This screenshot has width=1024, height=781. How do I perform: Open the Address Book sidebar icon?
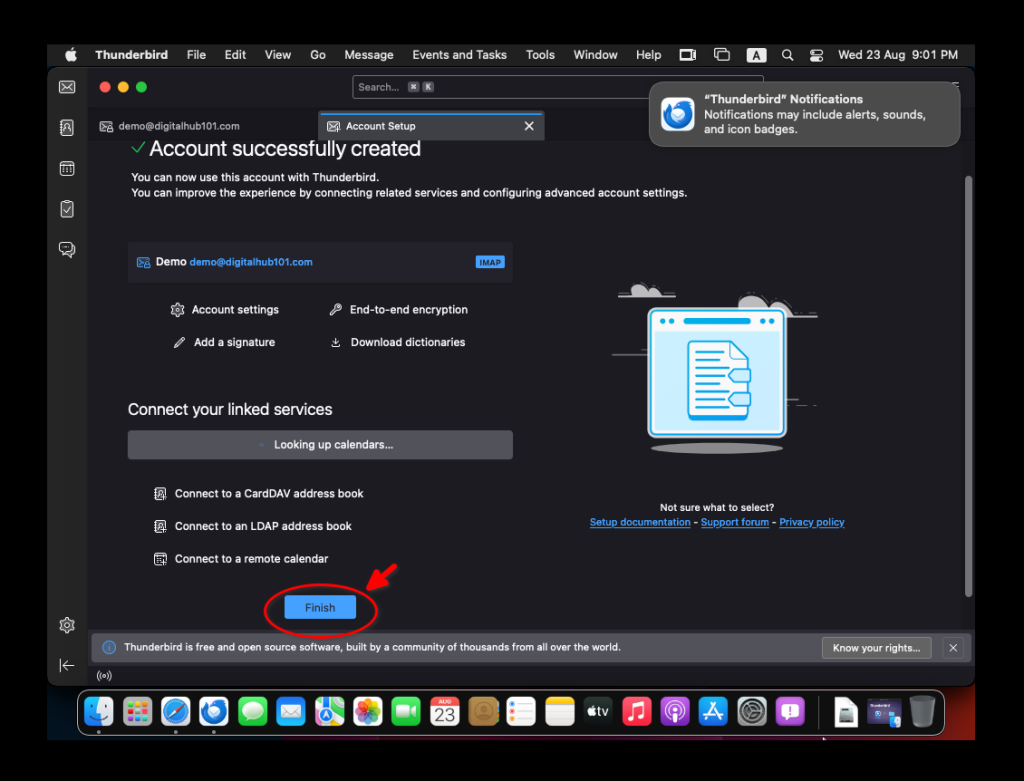[67, 127]
